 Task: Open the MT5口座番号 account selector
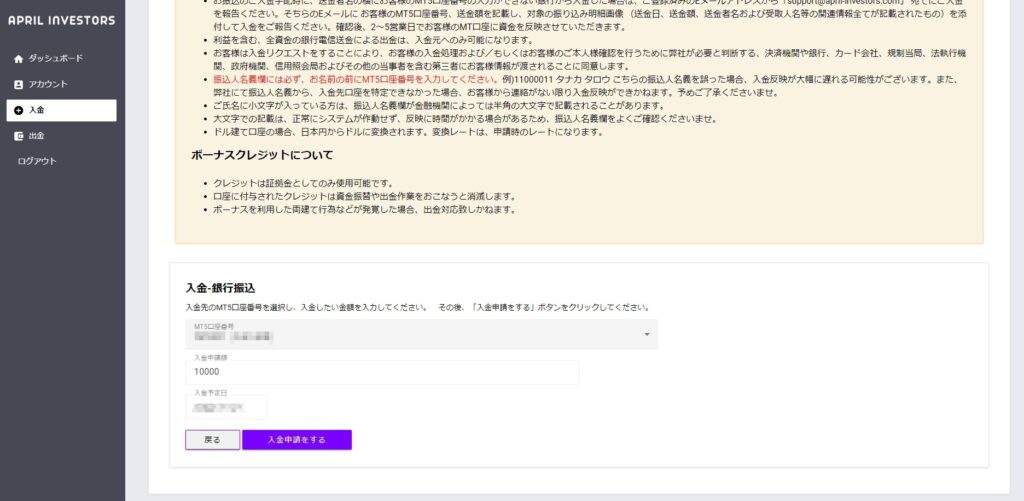pyautogui.click(x=420, y=334)
